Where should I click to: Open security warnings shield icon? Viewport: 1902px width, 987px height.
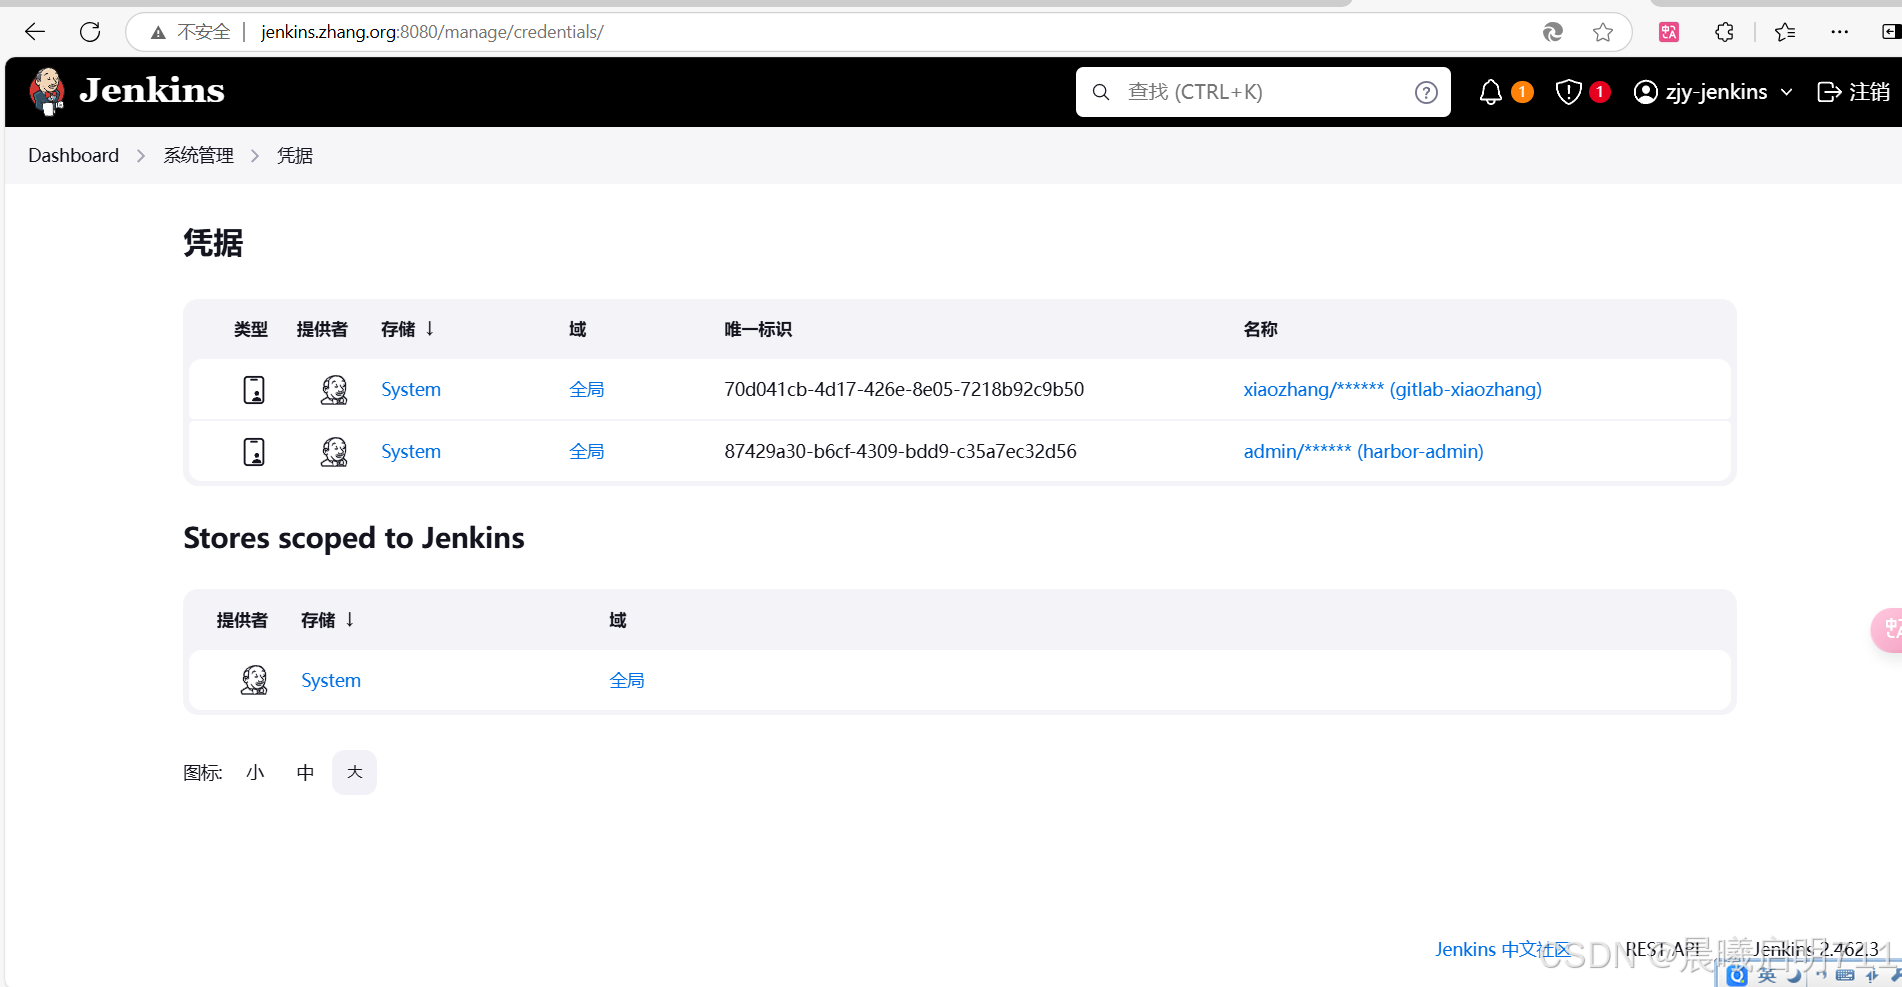tap(1568, 92)
